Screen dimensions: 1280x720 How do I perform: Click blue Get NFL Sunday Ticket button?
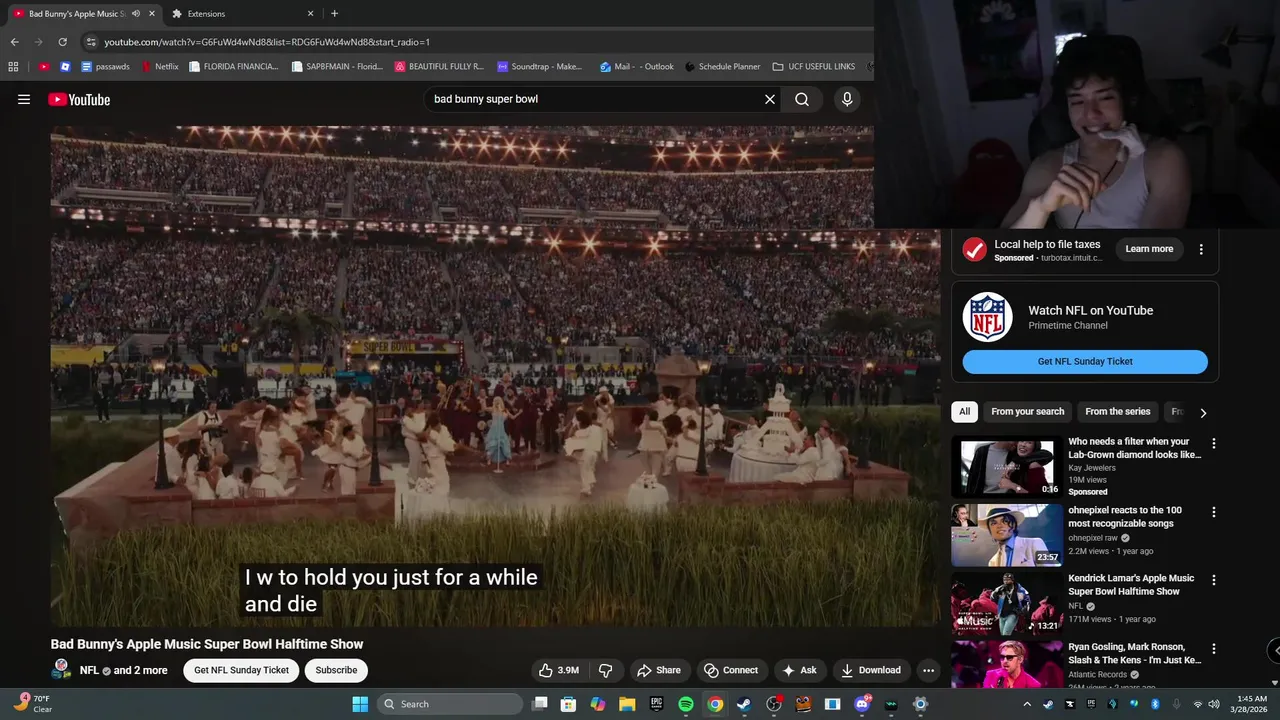point(1085,362)
